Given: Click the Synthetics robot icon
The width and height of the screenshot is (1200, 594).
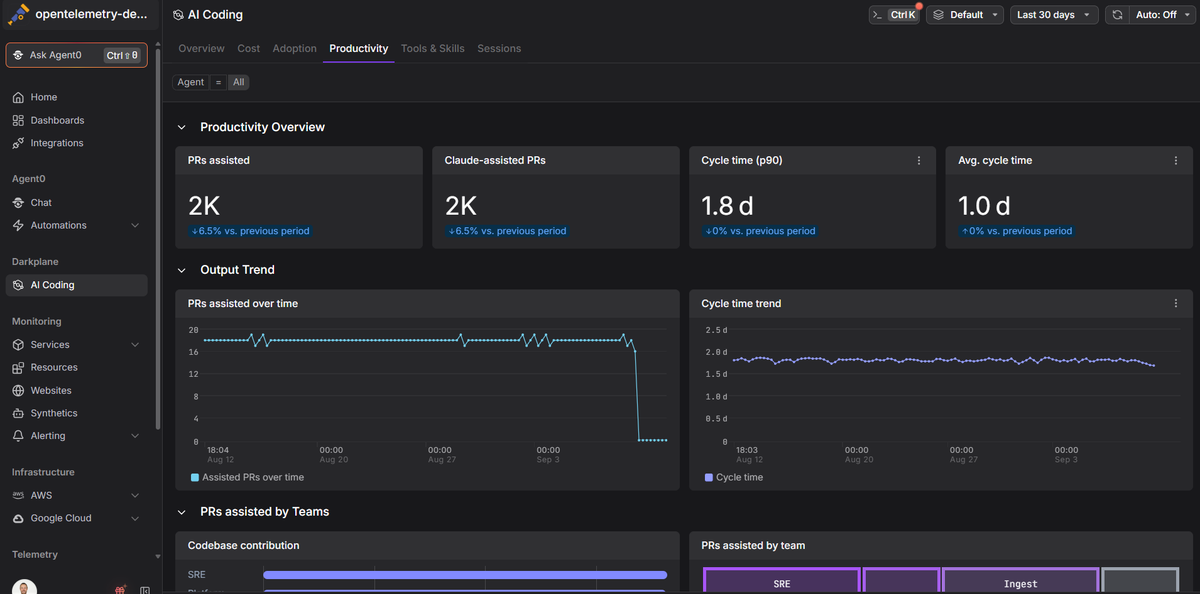Looking at the screenshot, I should [18, 413].
